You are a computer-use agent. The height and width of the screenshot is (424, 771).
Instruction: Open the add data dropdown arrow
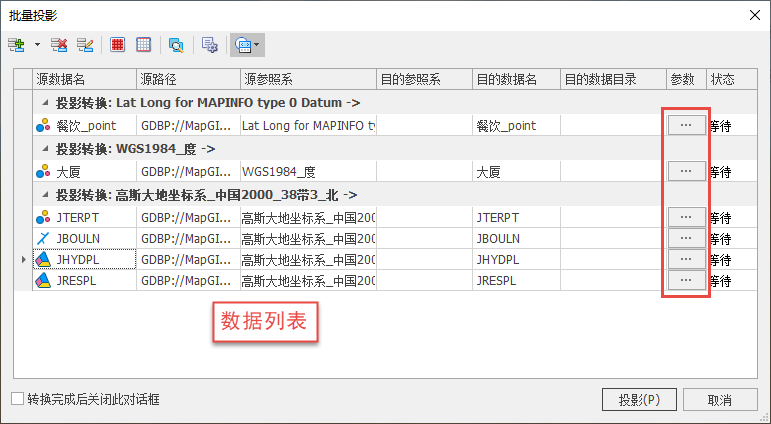point(37,45)
